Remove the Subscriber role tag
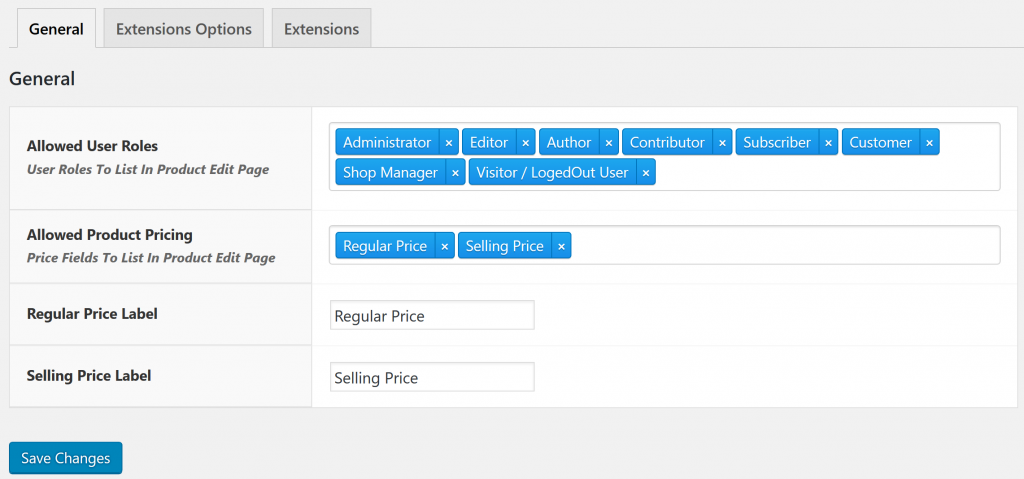 828,143
